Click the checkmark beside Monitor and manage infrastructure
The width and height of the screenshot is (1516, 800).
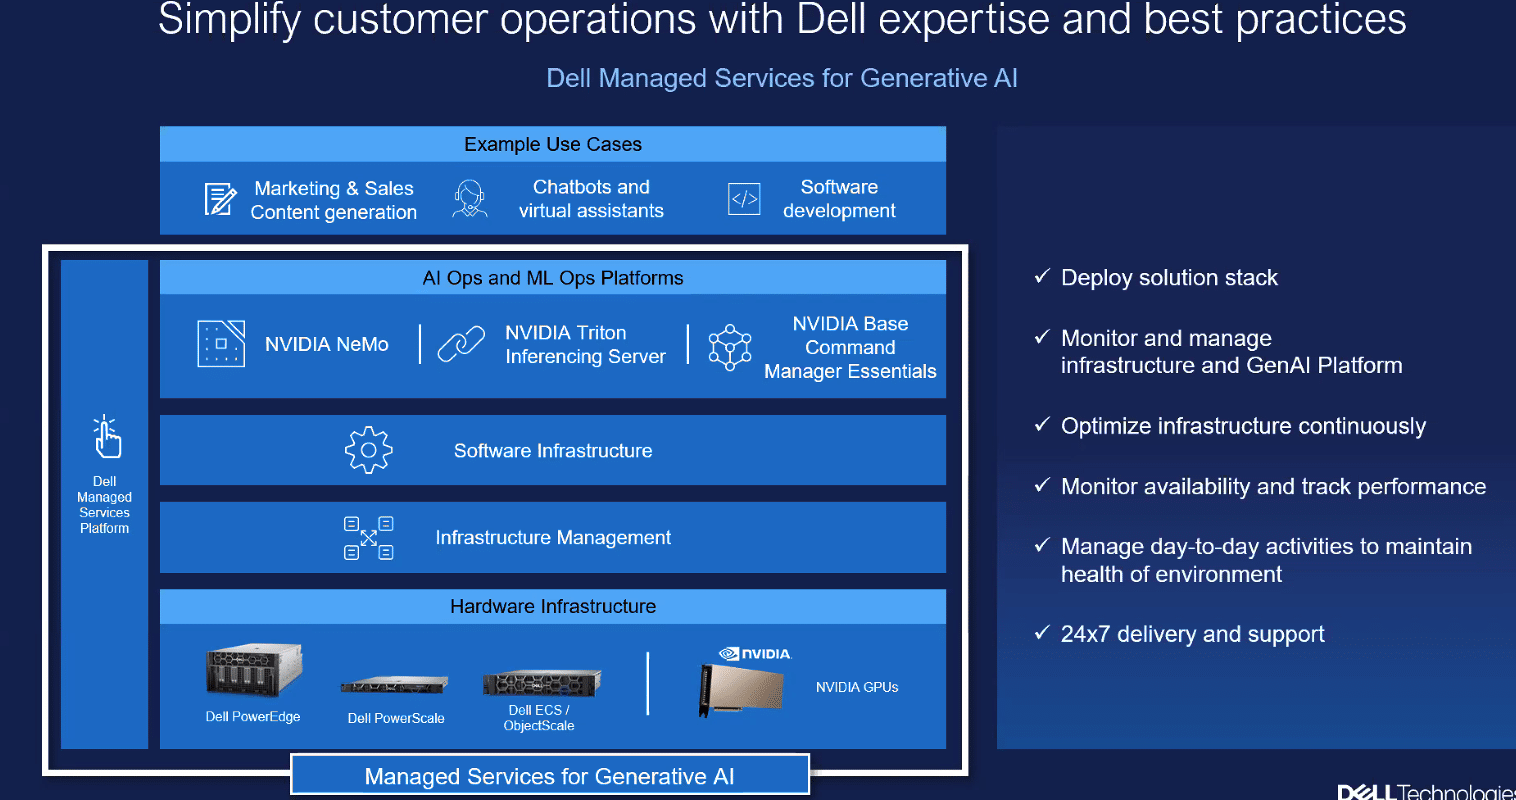(x=1042, y=337)
